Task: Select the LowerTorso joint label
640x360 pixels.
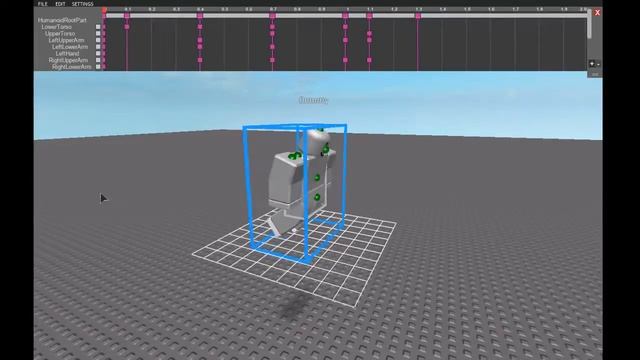Action: (x=56, y=27)
